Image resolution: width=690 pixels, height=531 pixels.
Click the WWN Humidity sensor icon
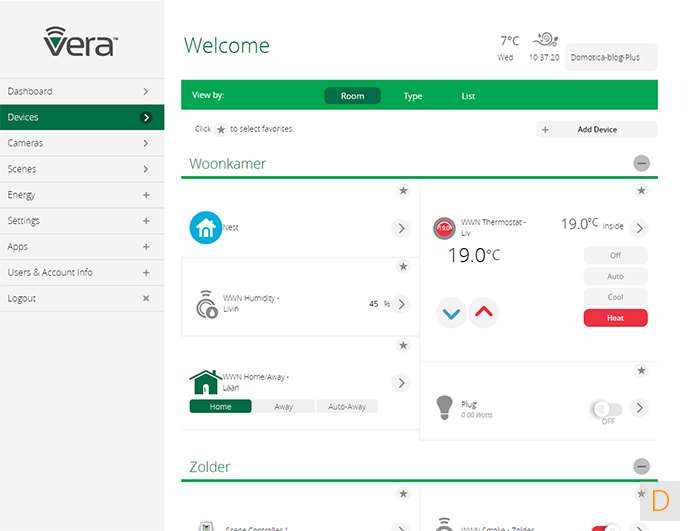point(206,304)
